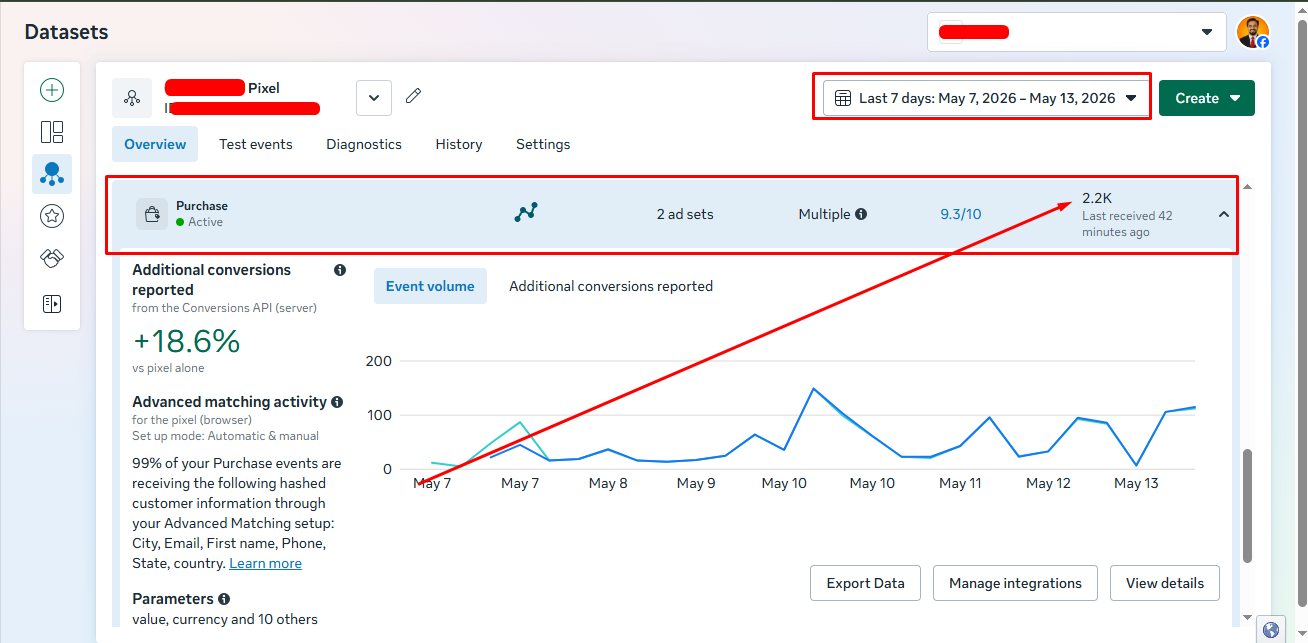Open the overview panels icon in sidebar
1308x643 pixels.
click(x=52, y=132)
